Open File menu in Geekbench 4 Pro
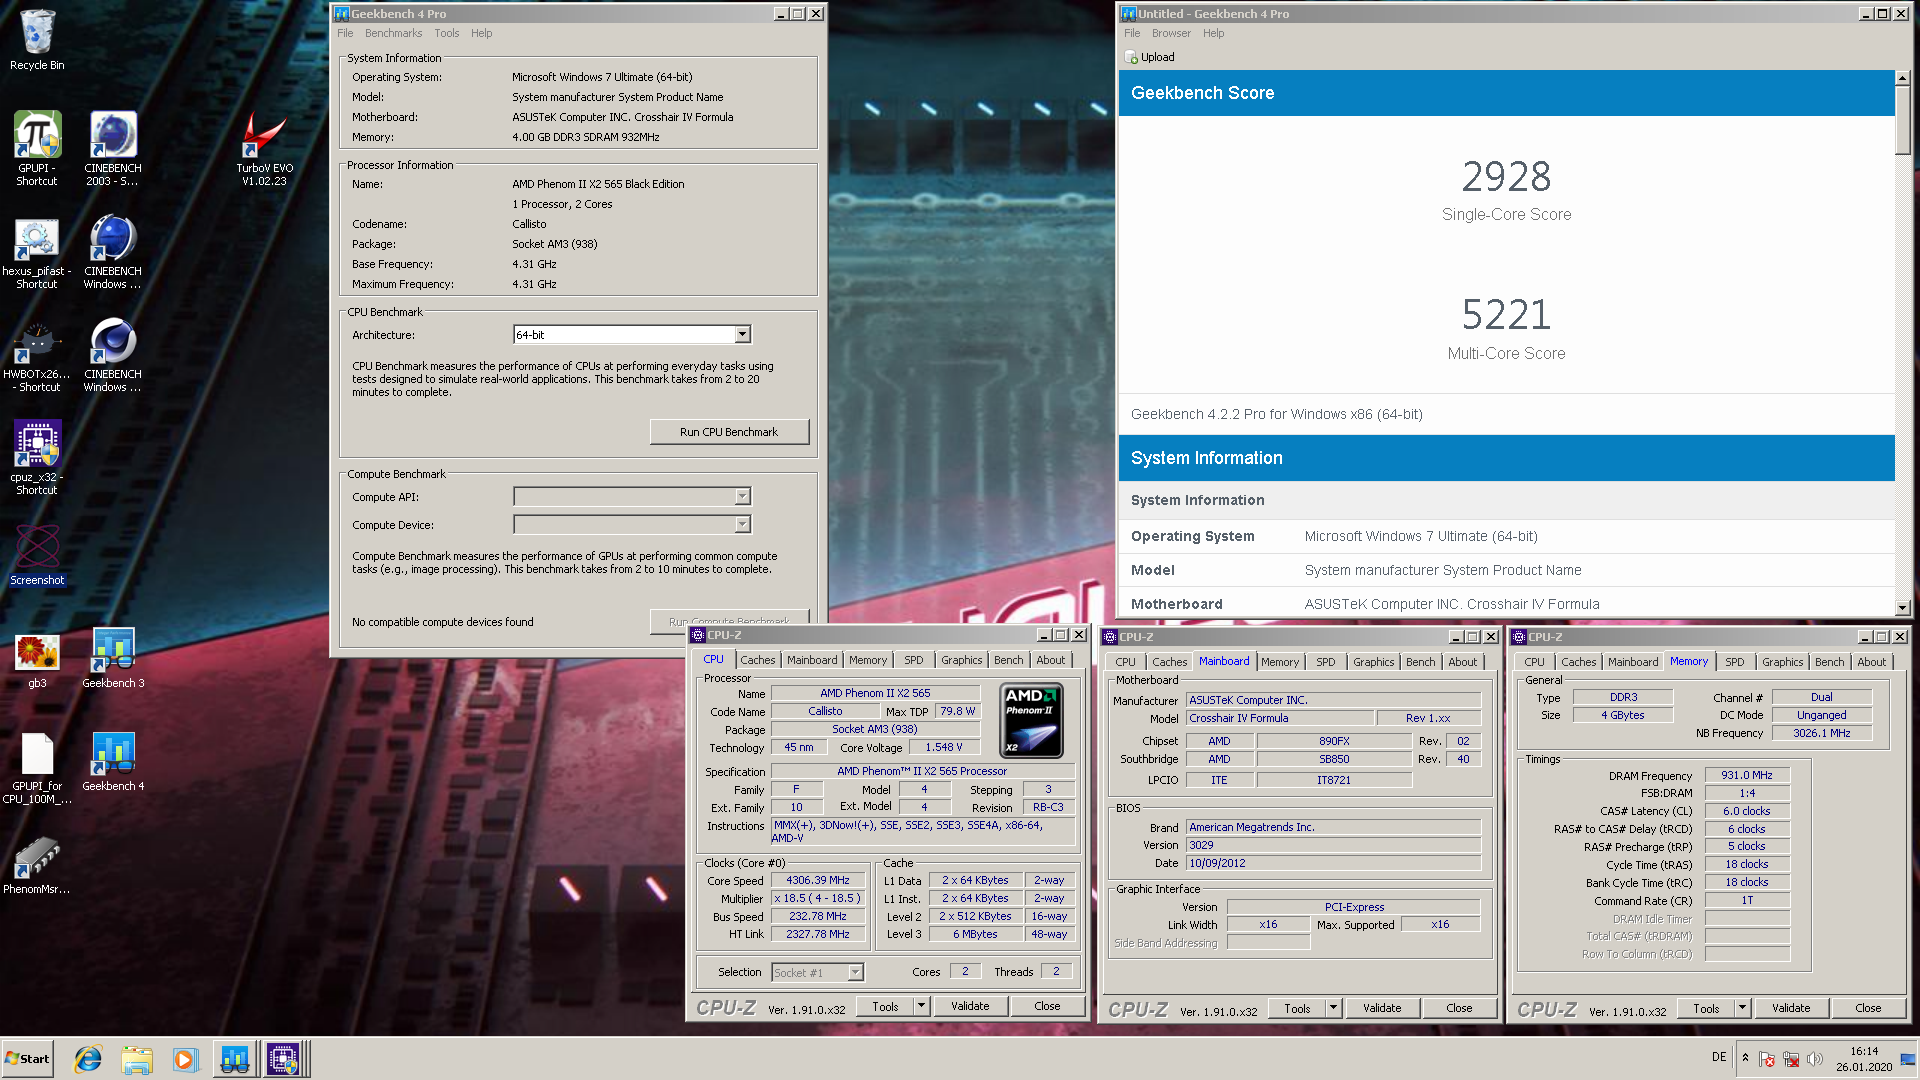Image resolution: width=1920 pixels, height=1080 pixels. [345, 33]
